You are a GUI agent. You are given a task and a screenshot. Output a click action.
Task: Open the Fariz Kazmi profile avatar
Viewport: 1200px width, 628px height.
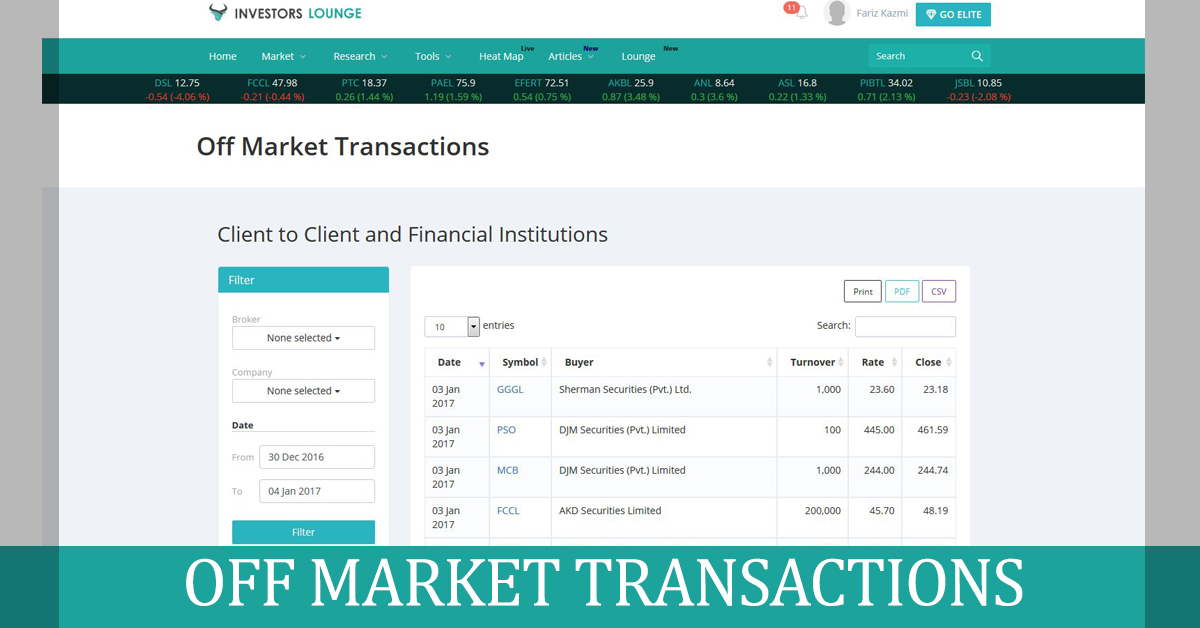point(836,13)
